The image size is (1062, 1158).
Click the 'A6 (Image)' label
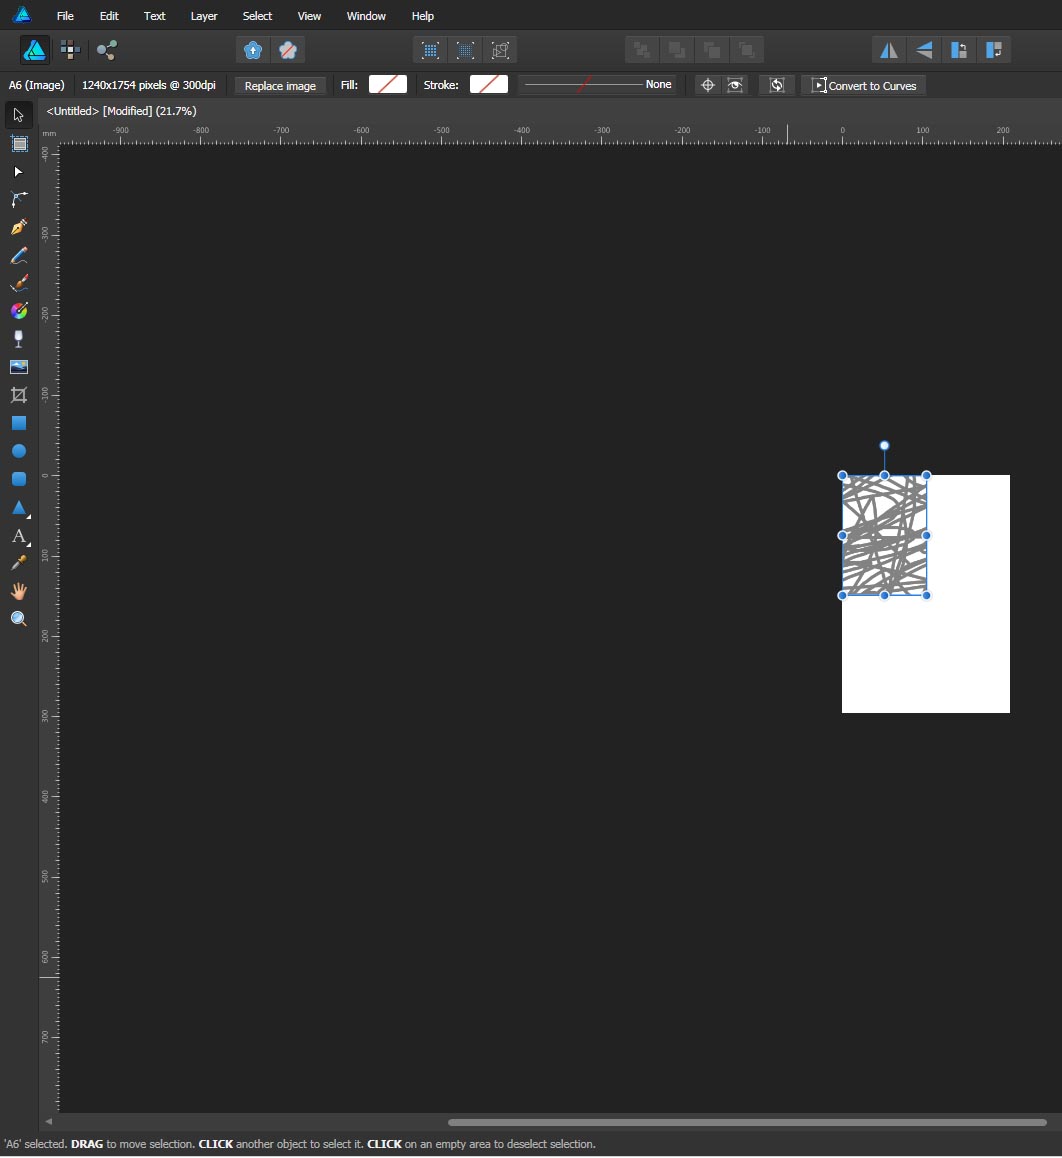pos(36,85)
